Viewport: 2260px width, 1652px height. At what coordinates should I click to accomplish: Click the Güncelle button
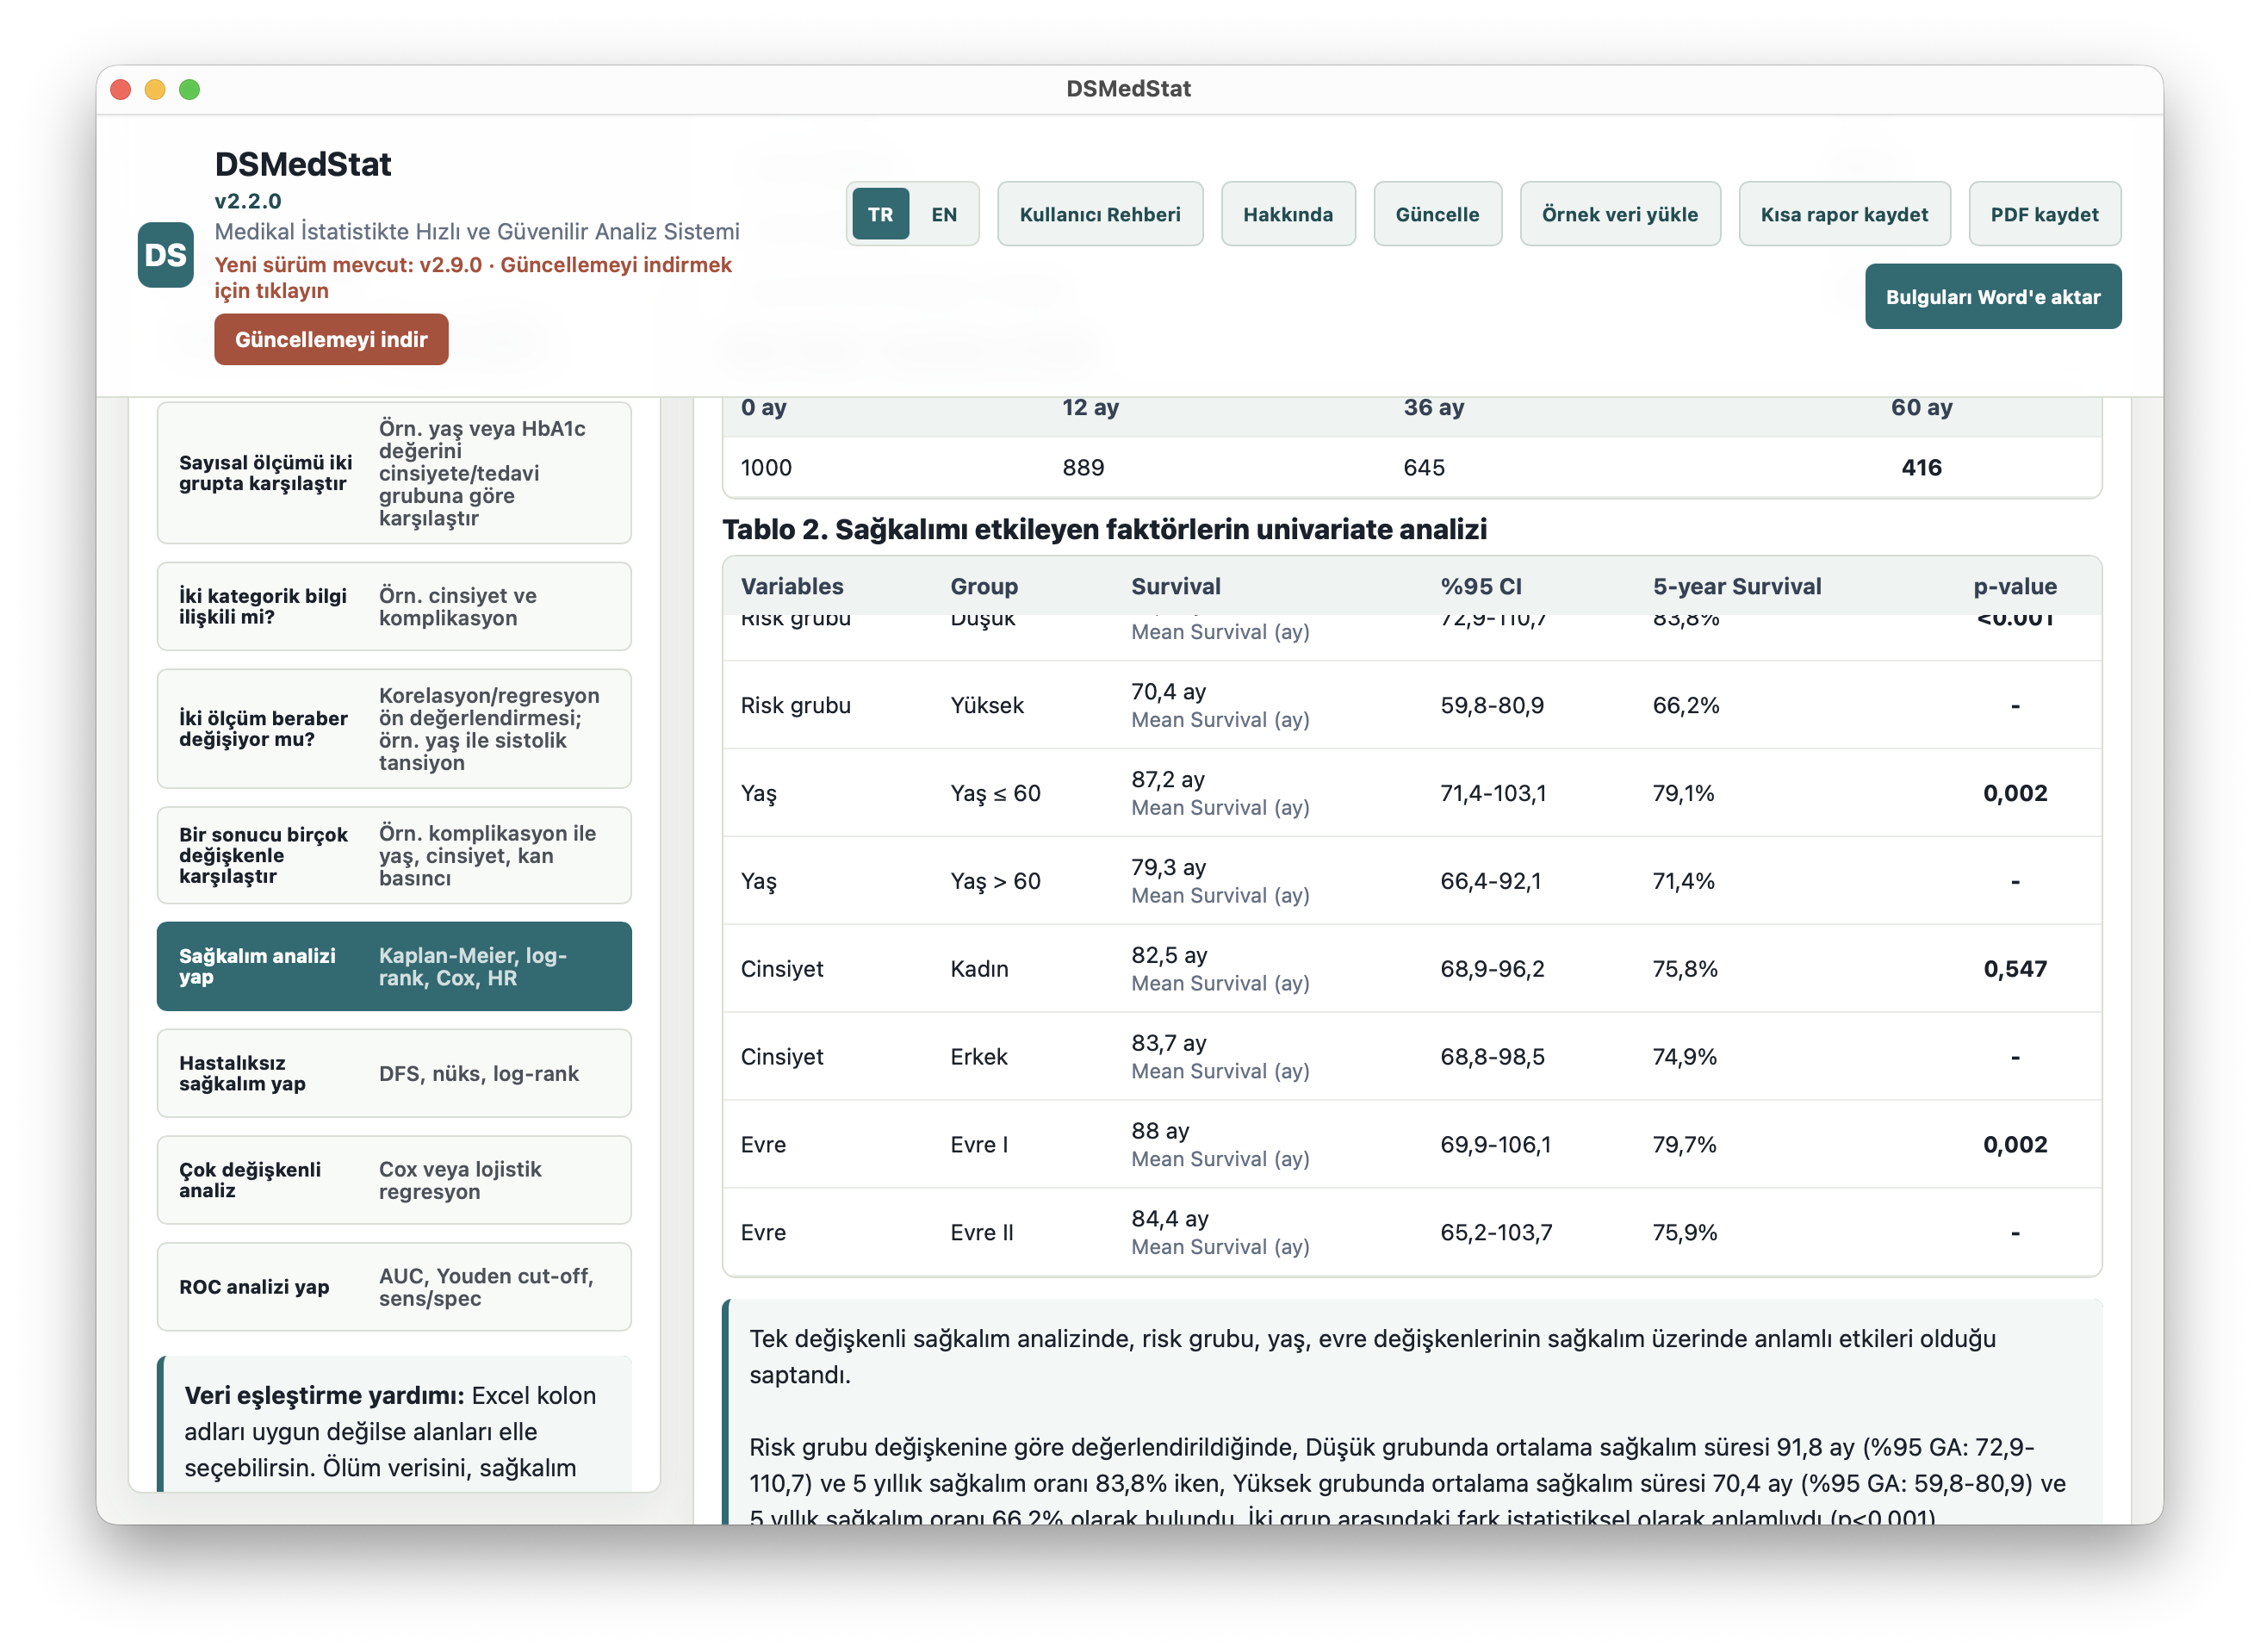tap(1437, 214)
